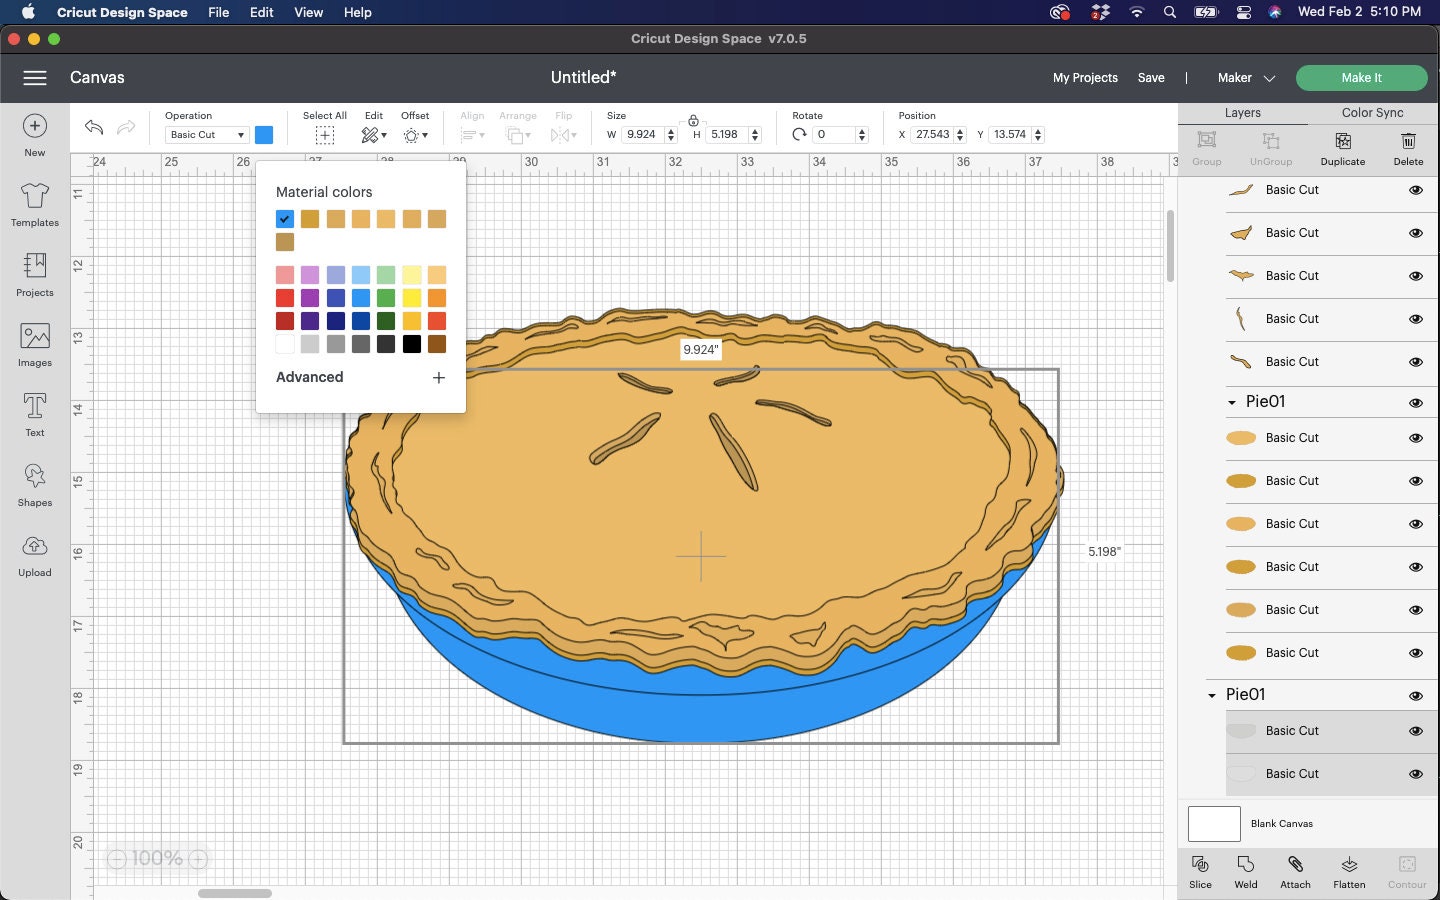
Task: Toggle the checked material color swatch
Action: coord(285,219)
